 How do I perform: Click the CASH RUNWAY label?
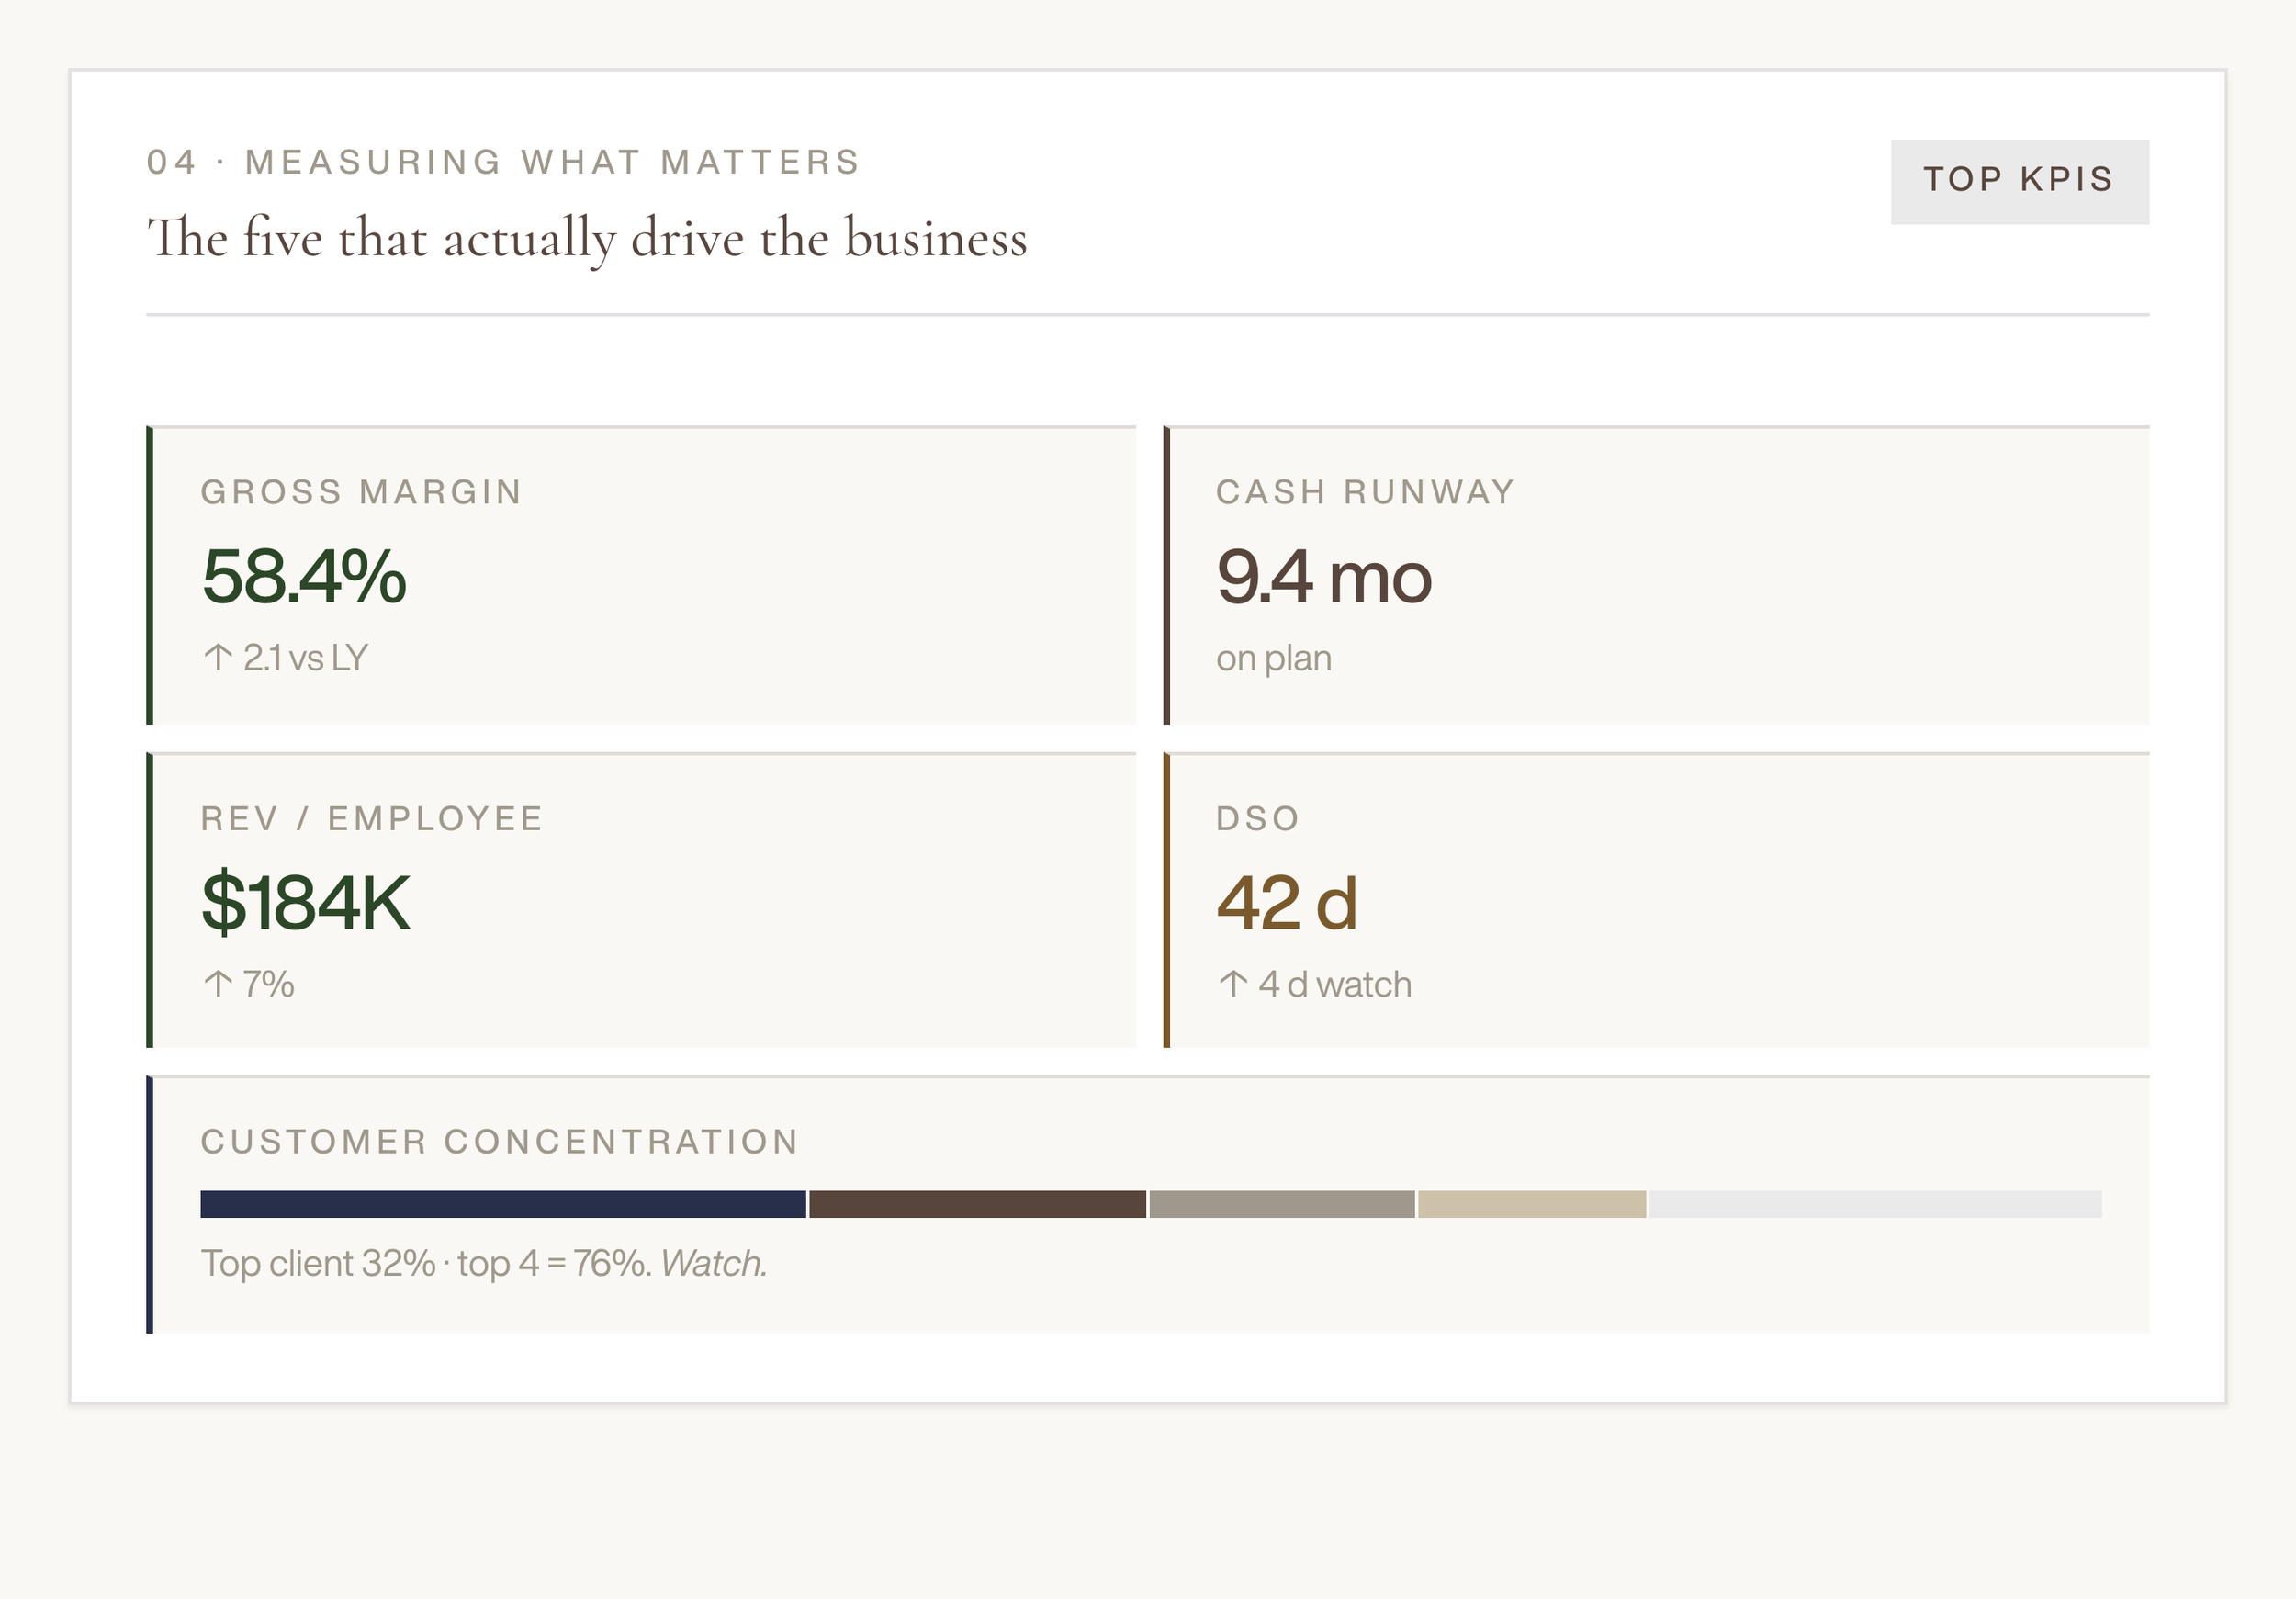pos(1365,492)
